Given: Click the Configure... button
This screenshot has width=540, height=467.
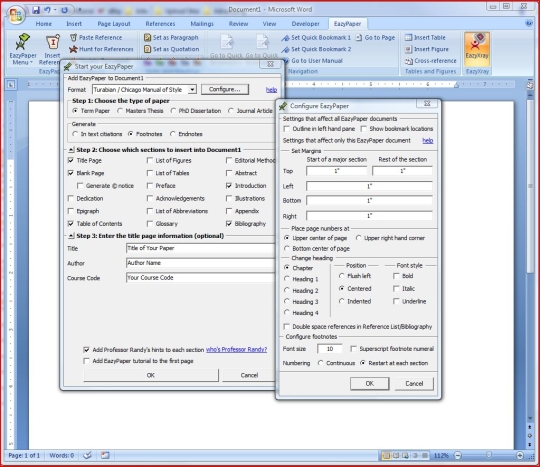Looking at the screenshot, I should [x=225, y=90].
